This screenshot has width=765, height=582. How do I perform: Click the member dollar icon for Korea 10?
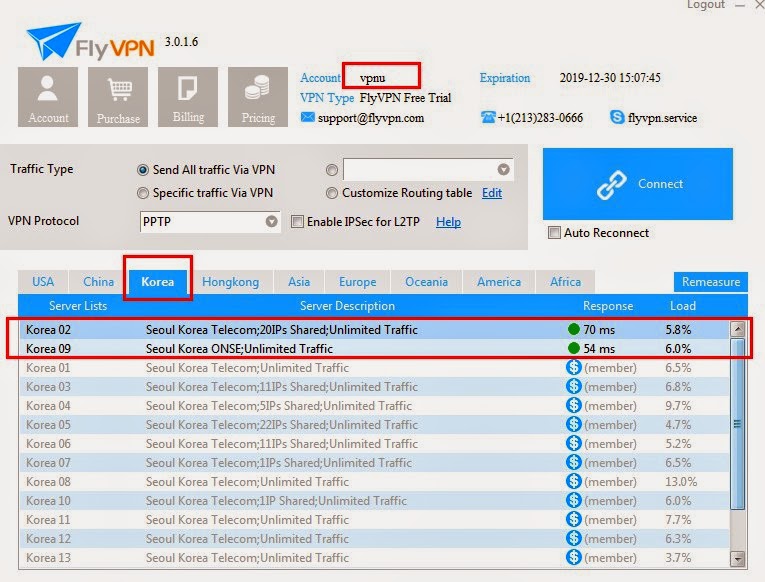tap(574, 500)
